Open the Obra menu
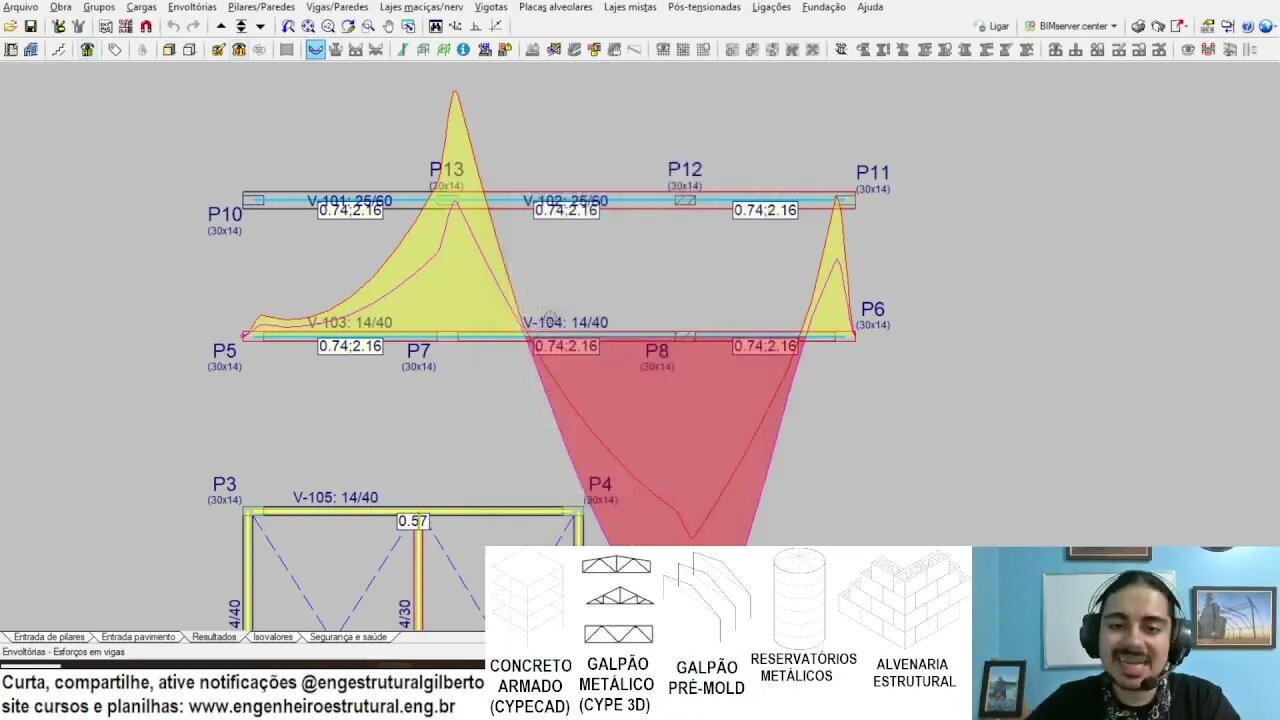Screen dimensions: 1280x720 pos(61,7)
